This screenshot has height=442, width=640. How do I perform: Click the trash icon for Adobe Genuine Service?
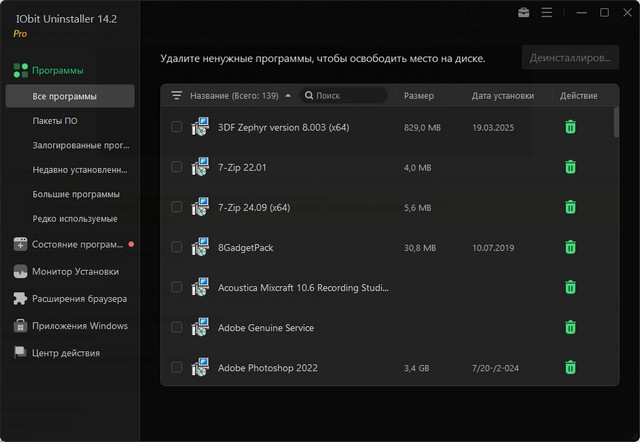click(x=570, y=327)
